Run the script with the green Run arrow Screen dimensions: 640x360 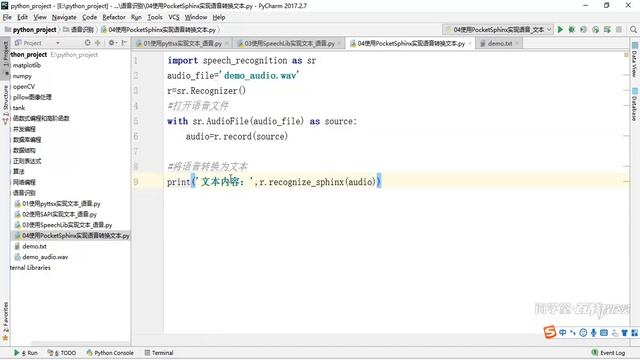(x=560, y=29)
